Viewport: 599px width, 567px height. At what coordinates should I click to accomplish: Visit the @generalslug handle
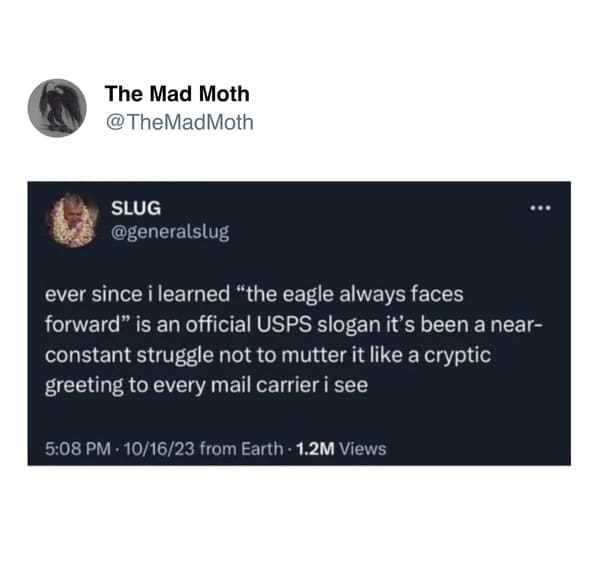point(170,232)
